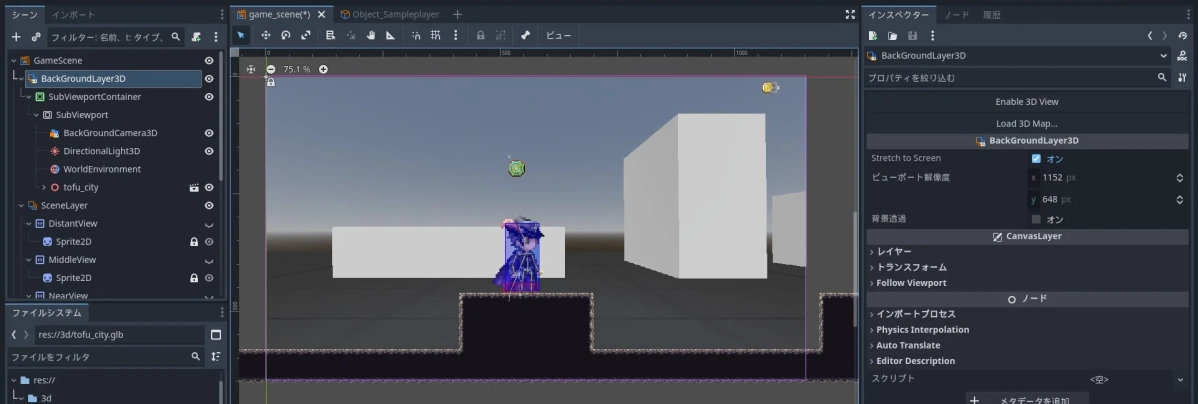Toggle visibility of GameScene node
This screenshot has width=1198, height=404.
pyautogui.click(x=209, y=60)
